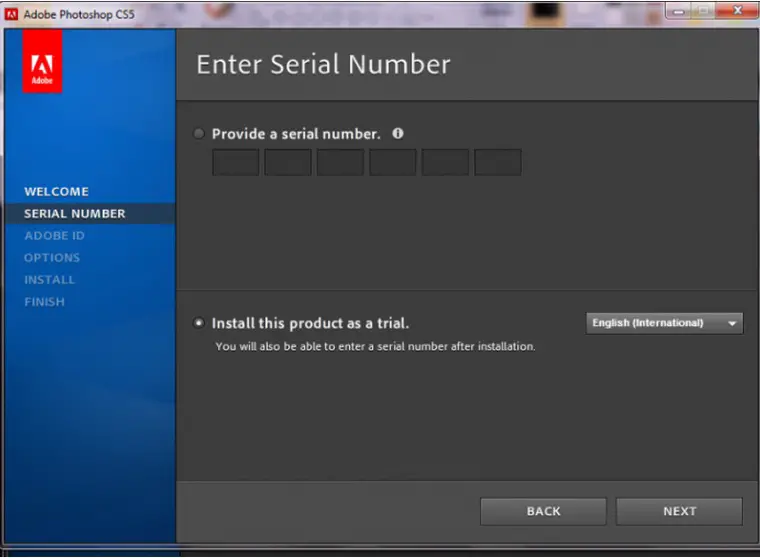760x558 pixels.
Task: Click the fourth serial number box
Action: [393, 162]
